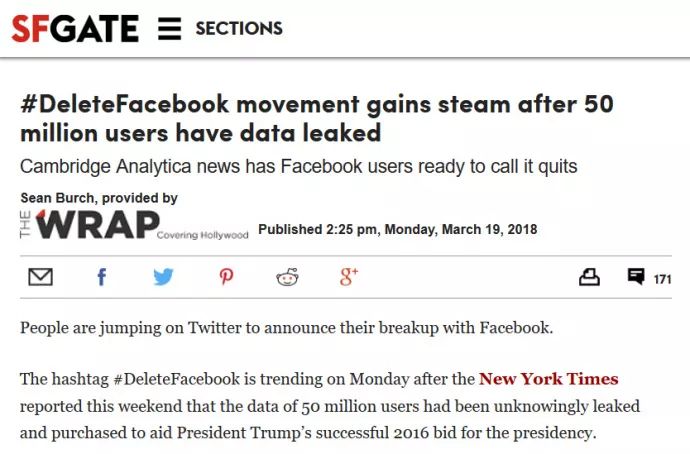Print the article using printer icon

(589, 277)
